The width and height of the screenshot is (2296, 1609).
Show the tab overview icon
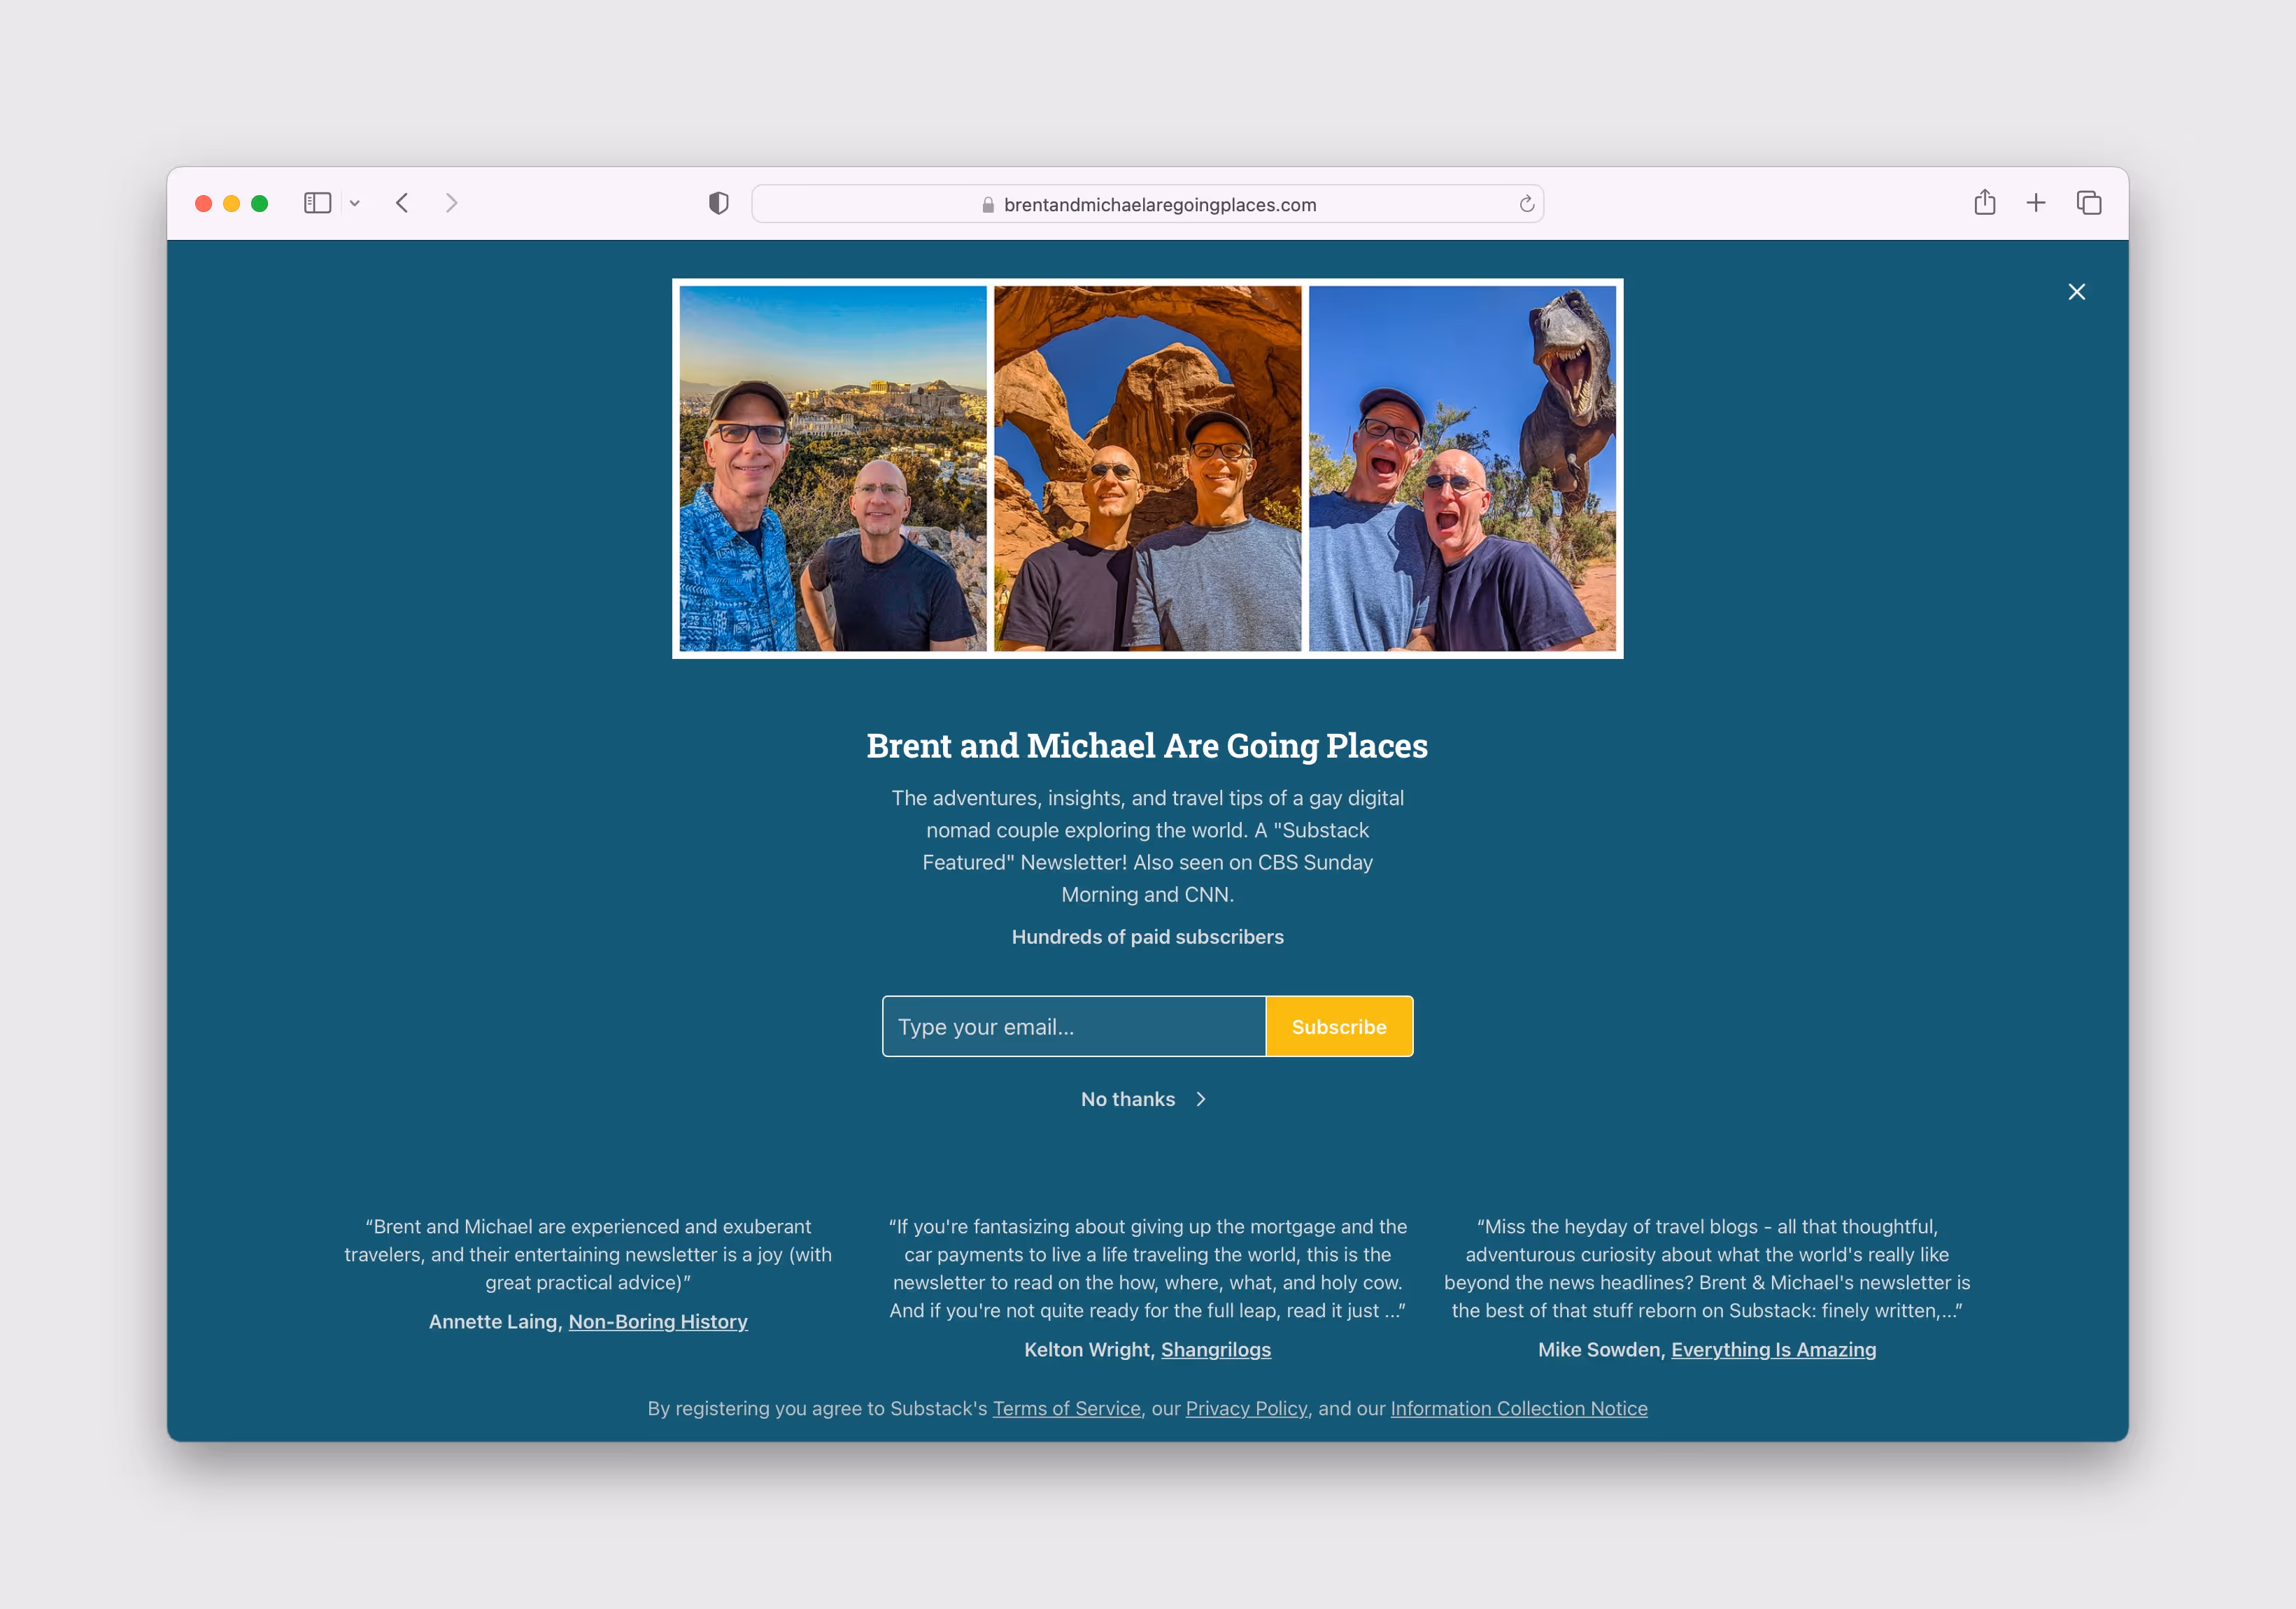tap(2088, 203)
